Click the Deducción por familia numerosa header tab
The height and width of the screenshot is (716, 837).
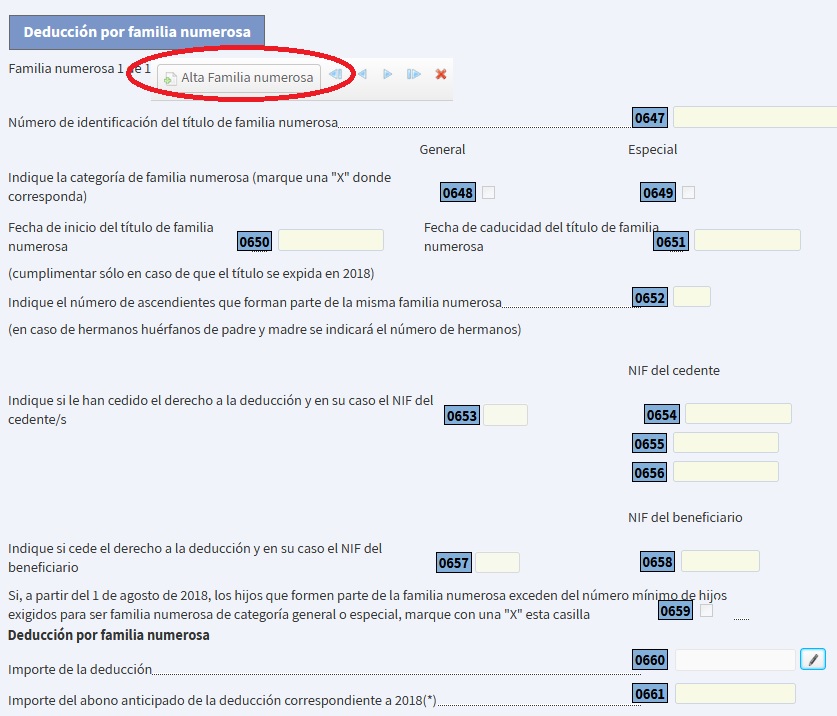(137, 32)
